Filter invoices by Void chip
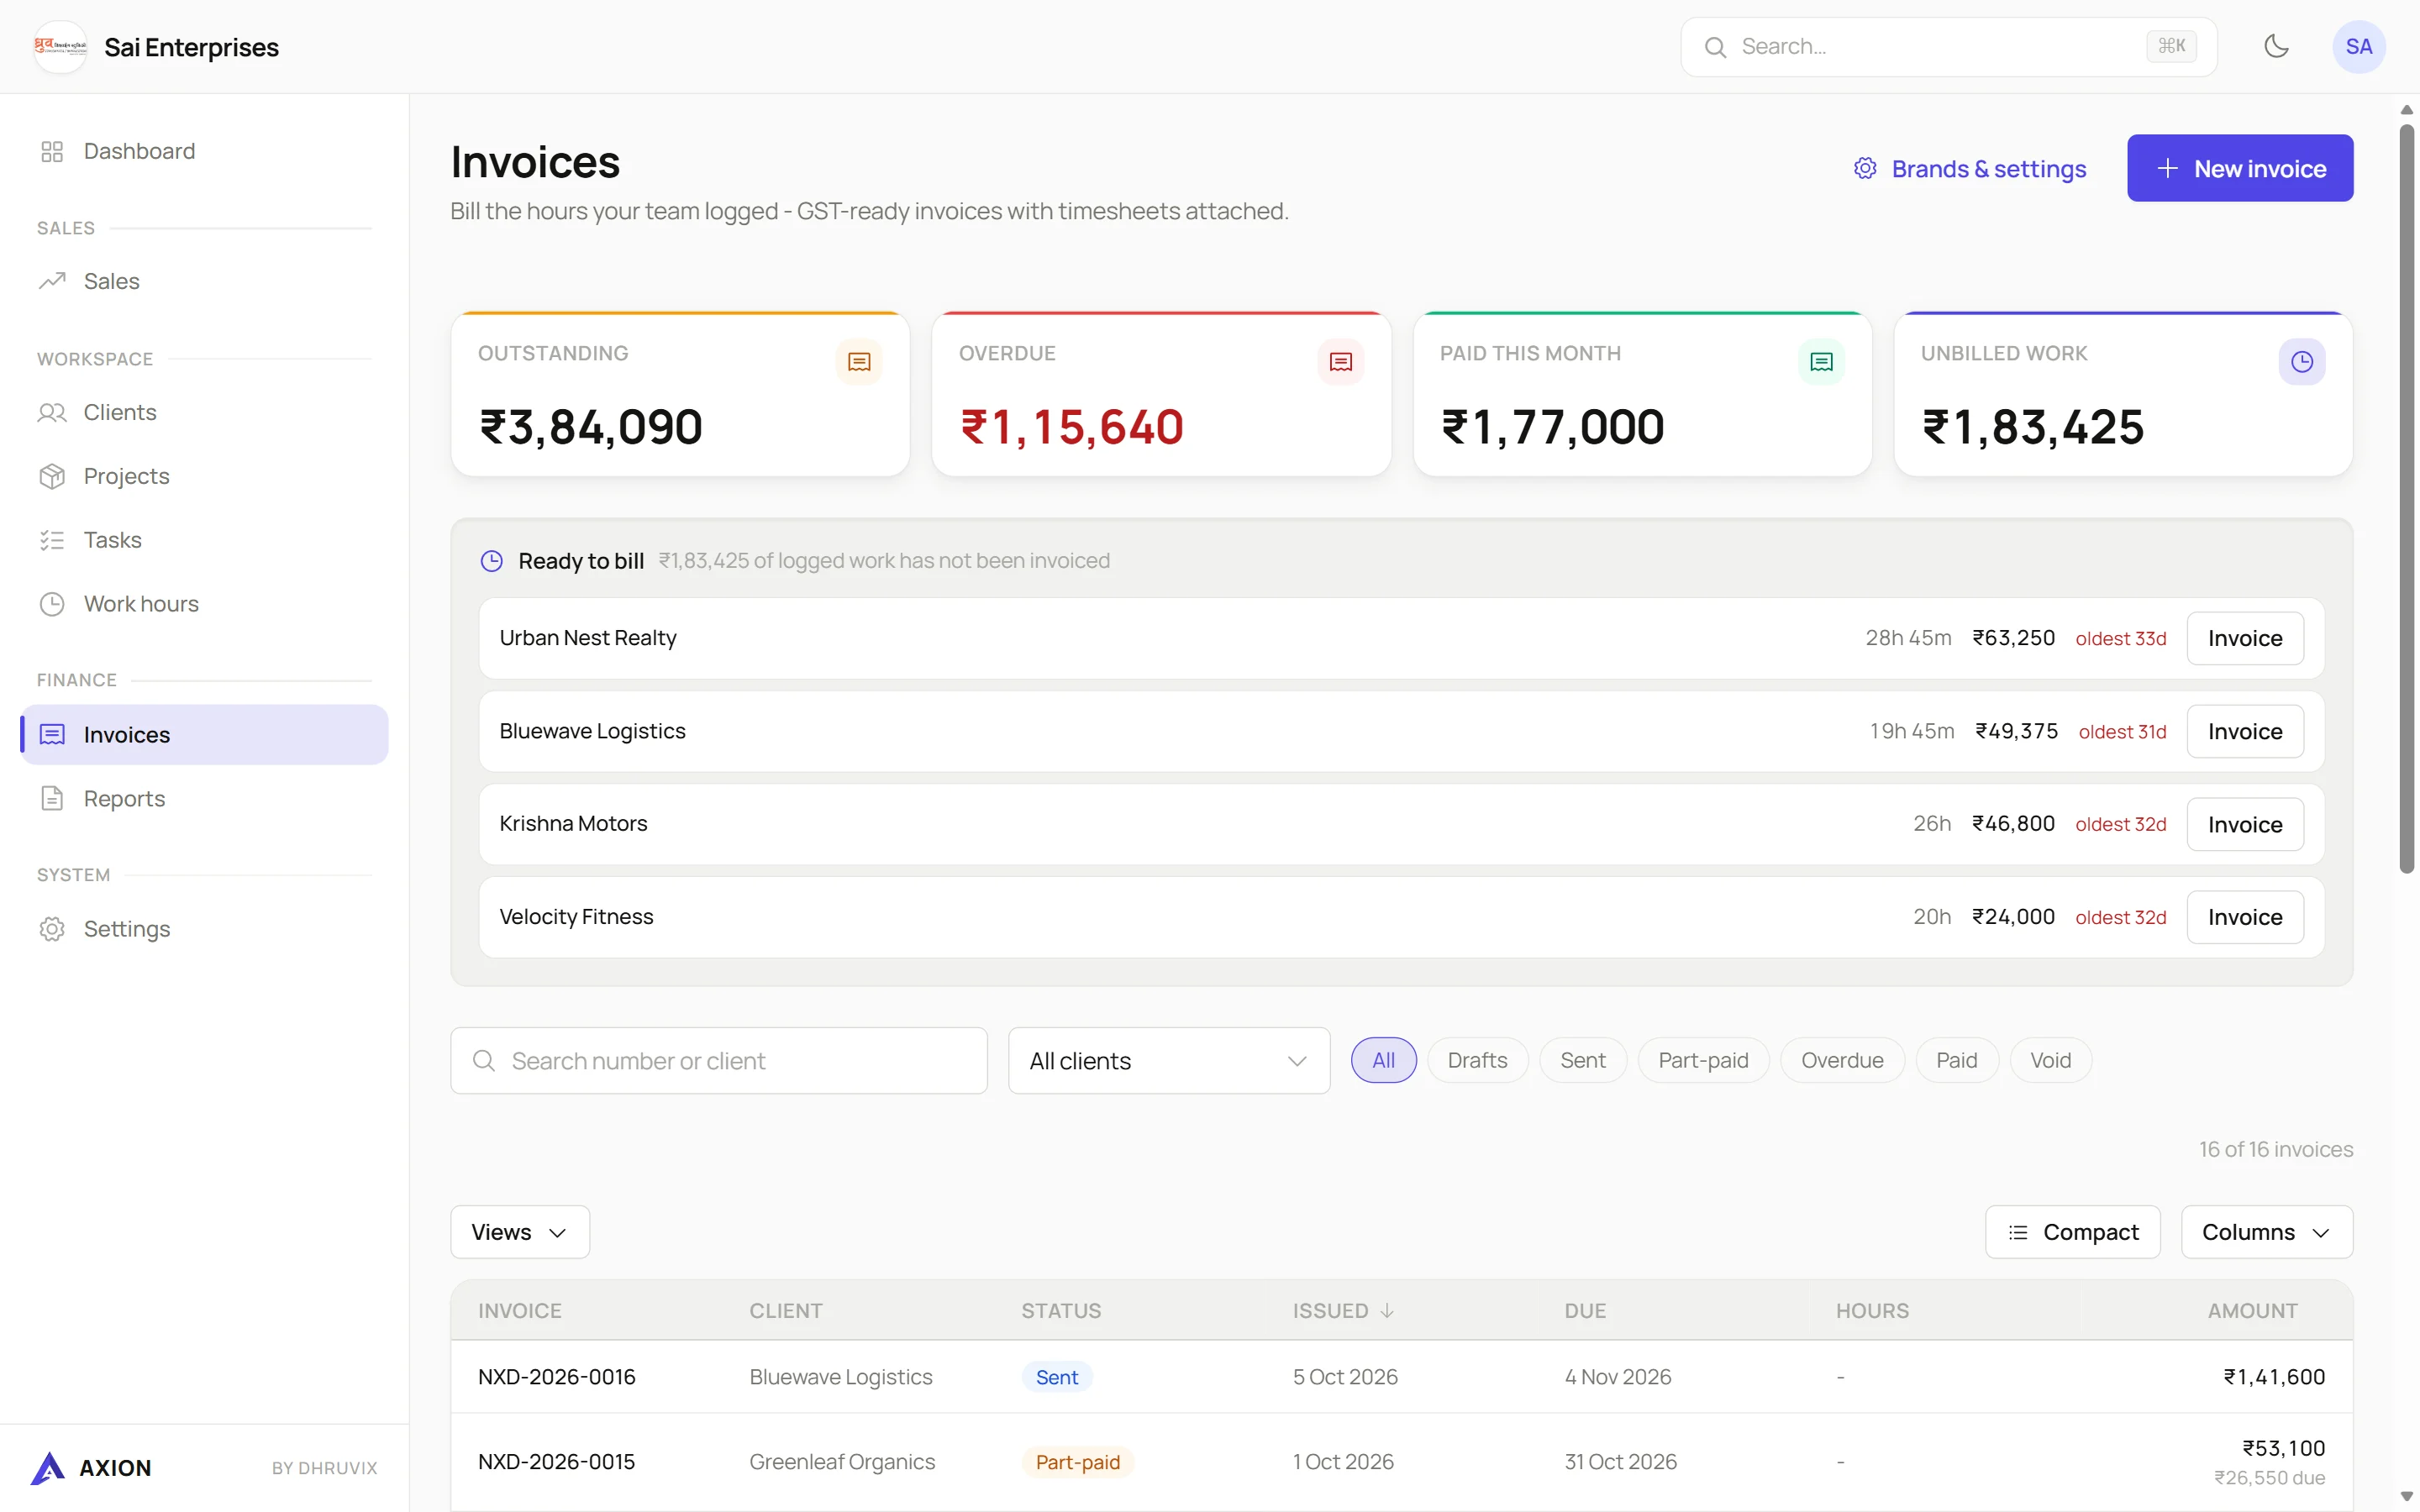The image size is (2420, 1512). [x=2050, y=1060]
